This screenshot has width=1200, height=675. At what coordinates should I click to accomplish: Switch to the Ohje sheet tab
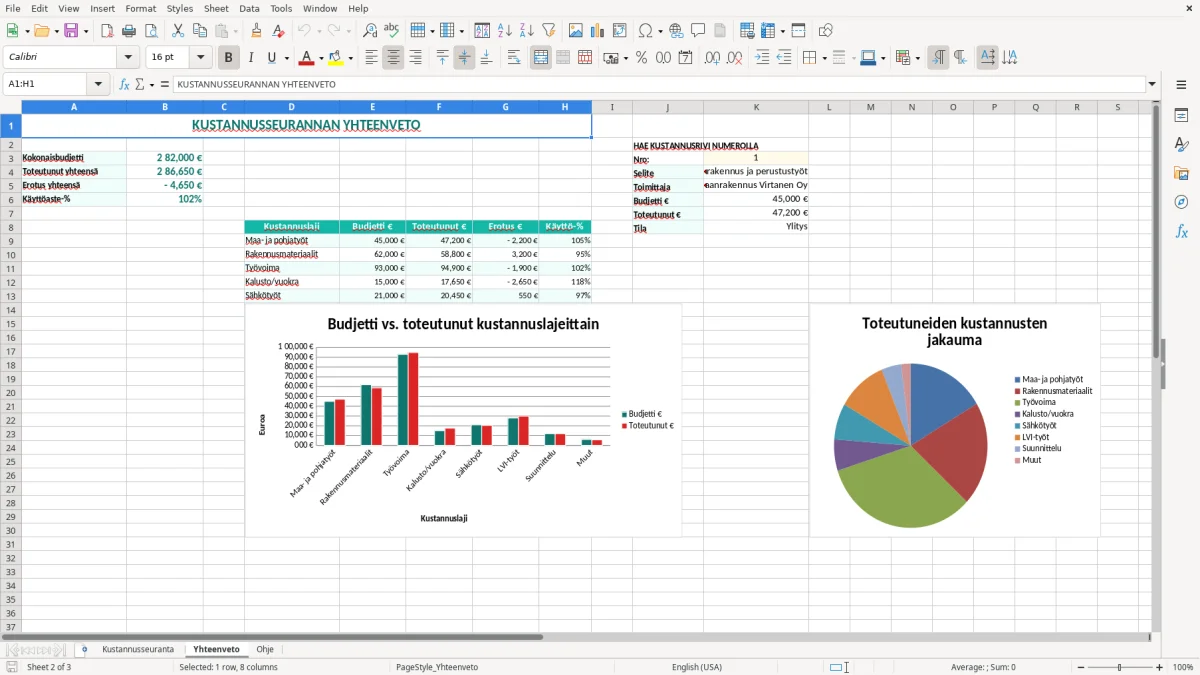click(265, 649)
